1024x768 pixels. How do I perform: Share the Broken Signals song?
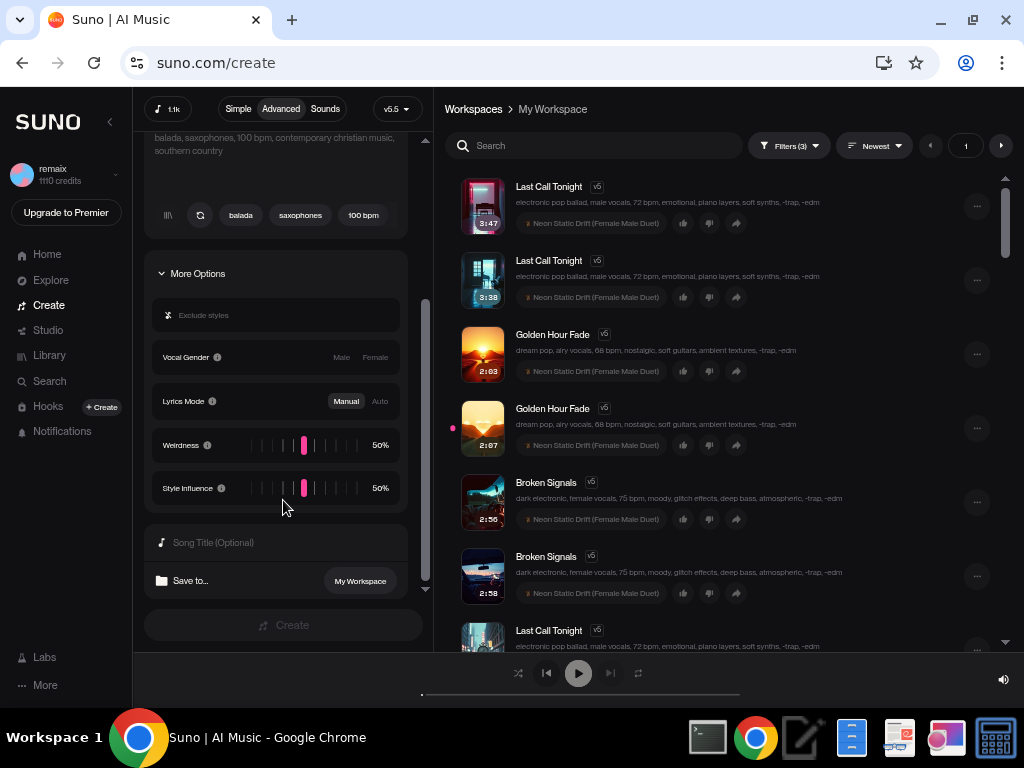(x=736, y=519)
